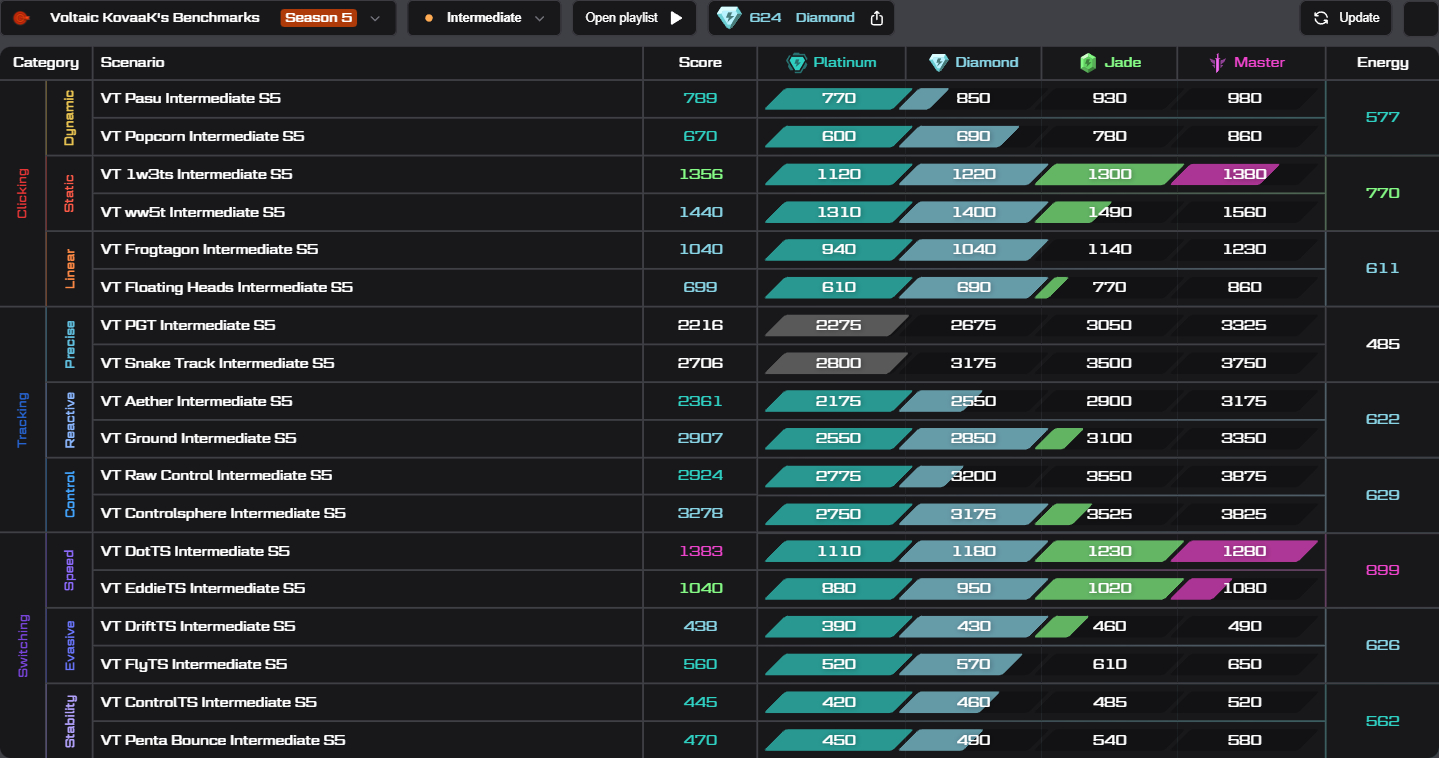Click the Precise energy value 485
Image resolution: width=1439 pixels, height=758 pixels.
[x=1383, y=344]
